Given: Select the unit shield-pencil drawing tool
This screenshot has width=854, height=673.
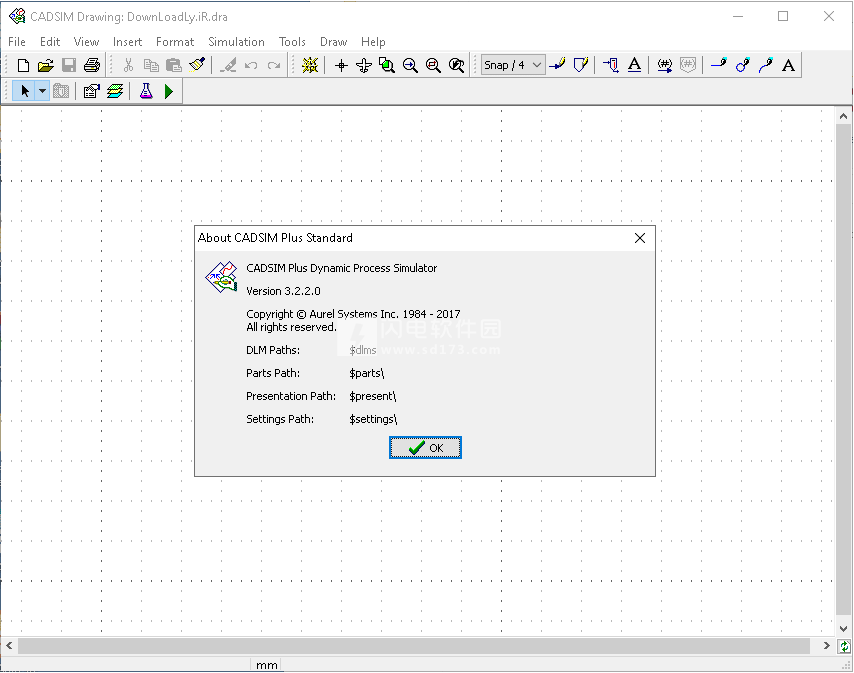Looking at the screenshot, I should [581, 65].
